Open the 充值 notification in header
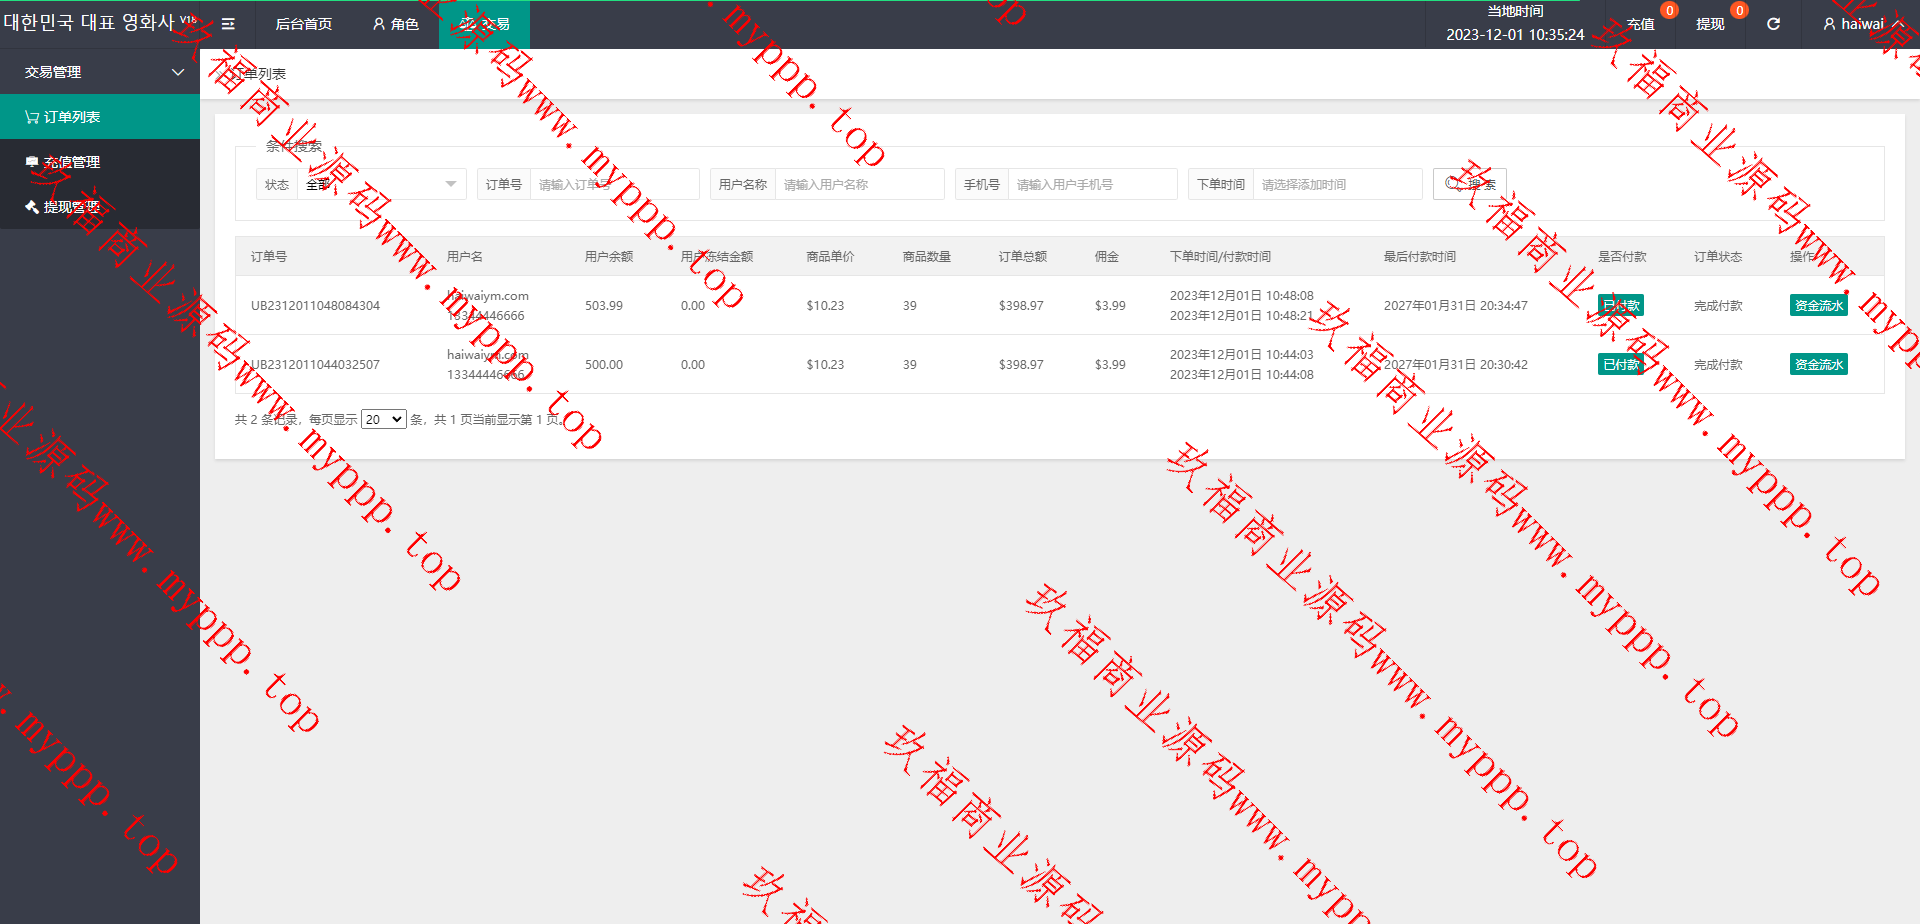 [x=1640, y=24]
